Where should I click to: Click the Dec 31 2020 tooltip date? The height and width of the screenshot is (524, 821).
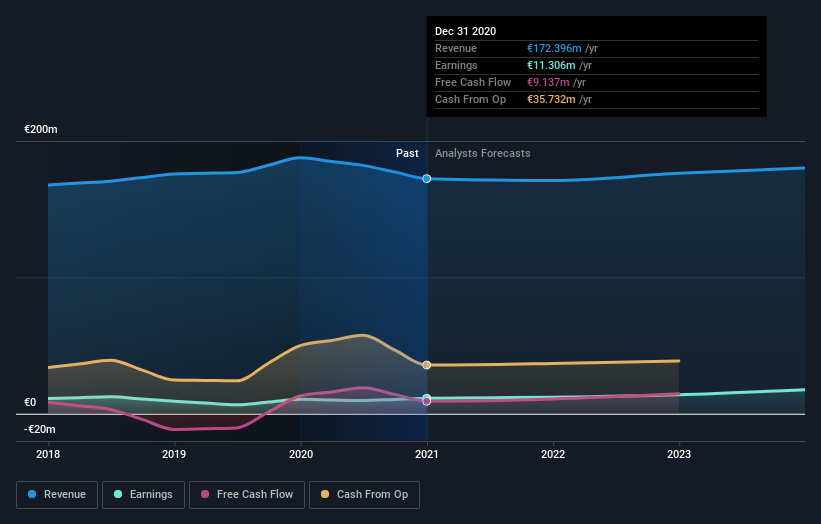(x=465, y=31)
